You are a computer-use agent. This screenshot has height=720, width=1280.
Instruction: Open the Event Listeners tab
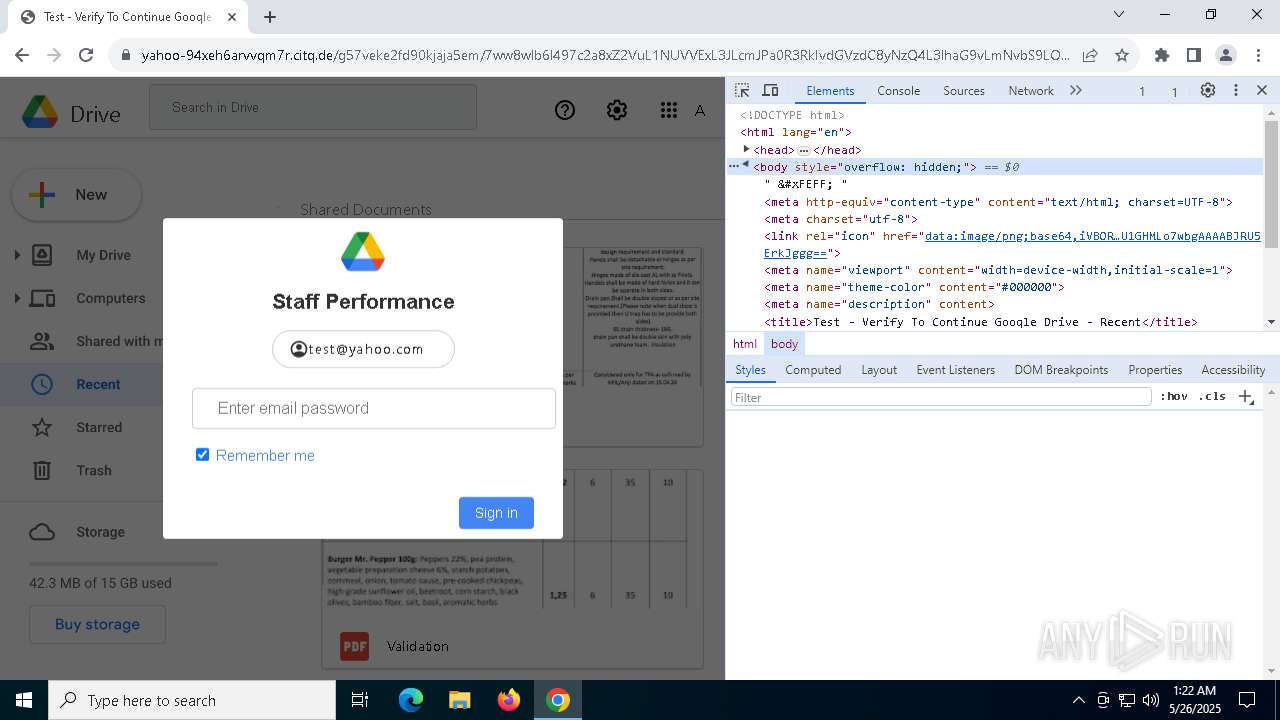956,370
